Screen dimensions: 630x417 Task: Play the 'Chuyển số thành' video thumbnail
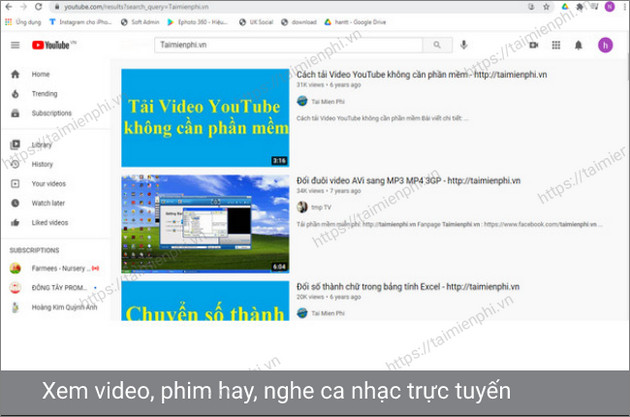click(205, 300)
